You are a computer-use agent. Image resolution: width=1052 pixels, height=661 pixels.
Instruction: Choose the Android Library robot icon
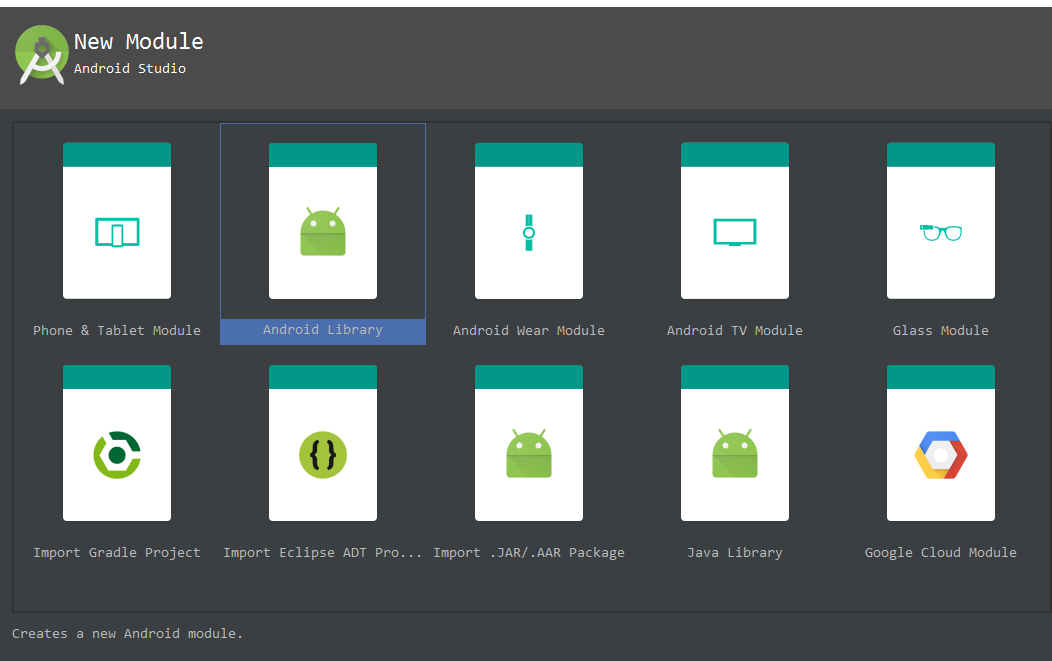323,232
